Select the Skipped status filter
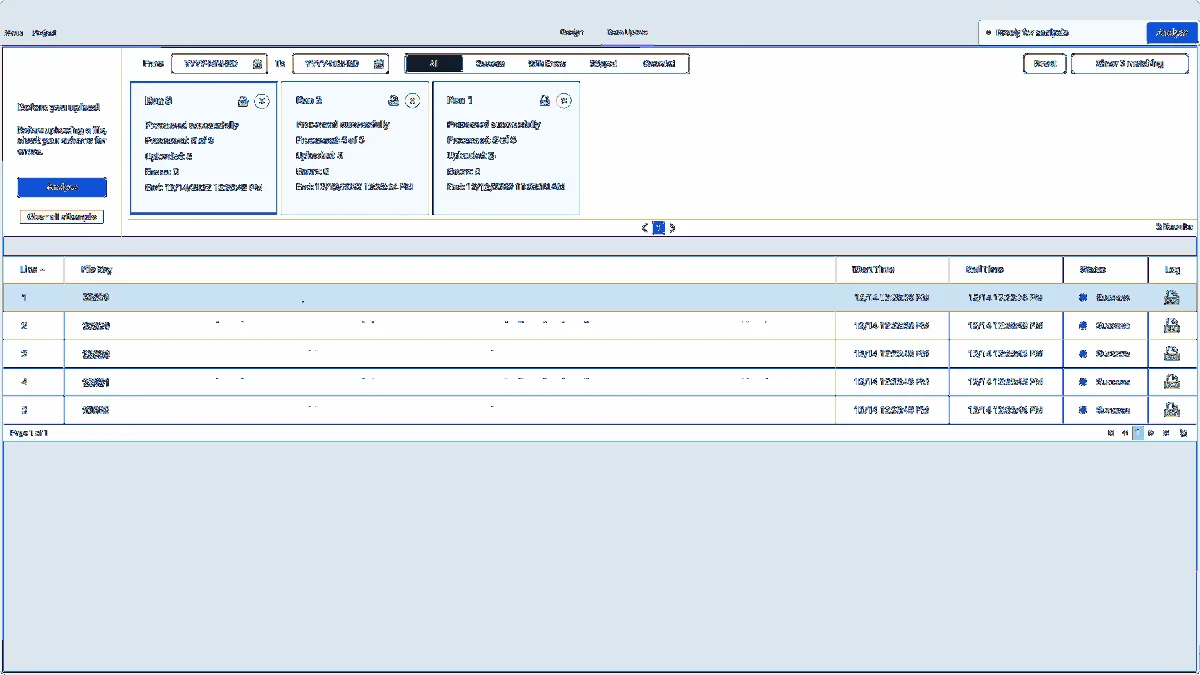The height and width of the screenshot is (675, 1200). 603,63
